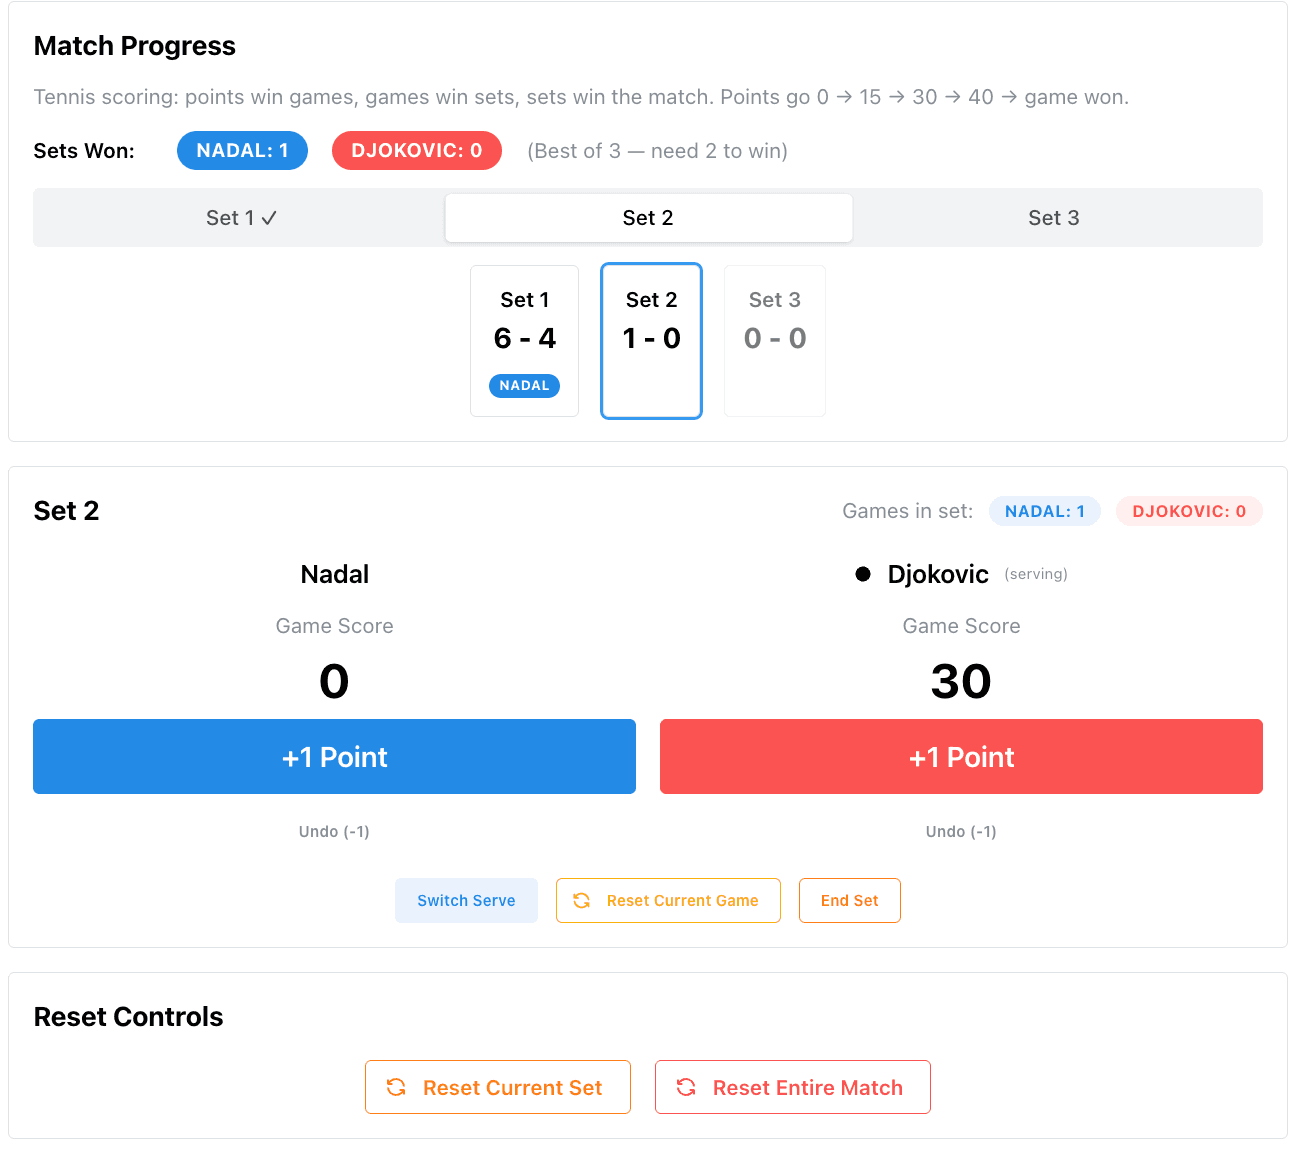
Task: Select the Set 3 score card showing 0-0
Action: 775,340
